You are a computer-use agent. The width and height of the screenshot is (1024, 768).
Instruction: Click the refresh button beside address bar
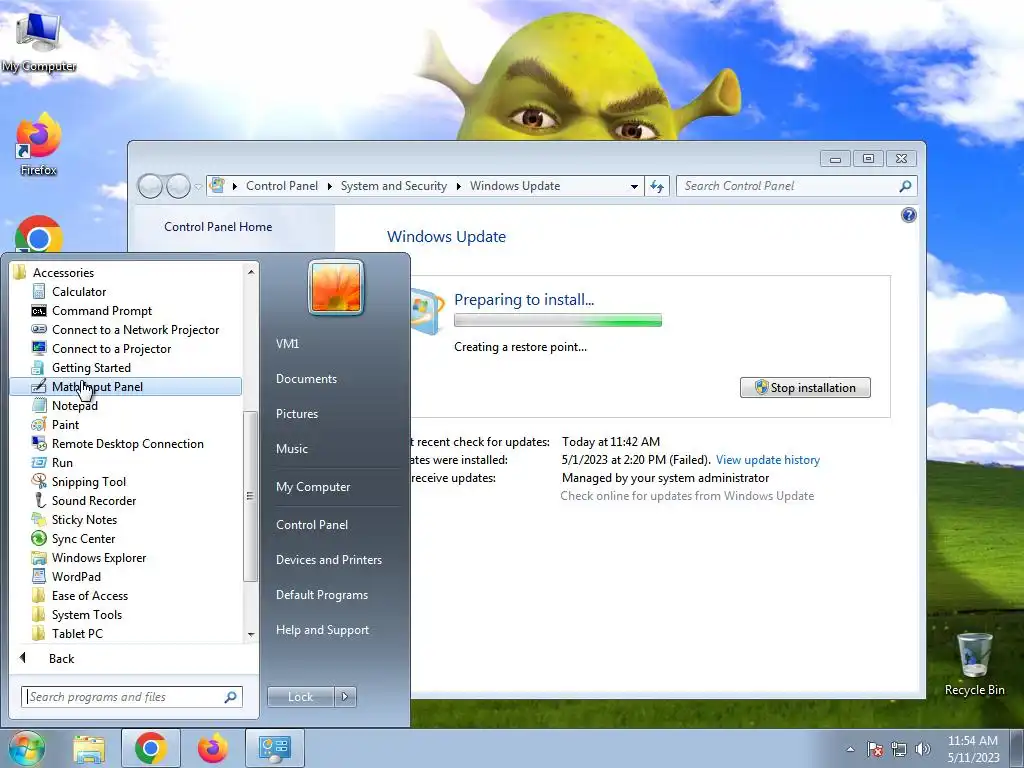point(657,186)
